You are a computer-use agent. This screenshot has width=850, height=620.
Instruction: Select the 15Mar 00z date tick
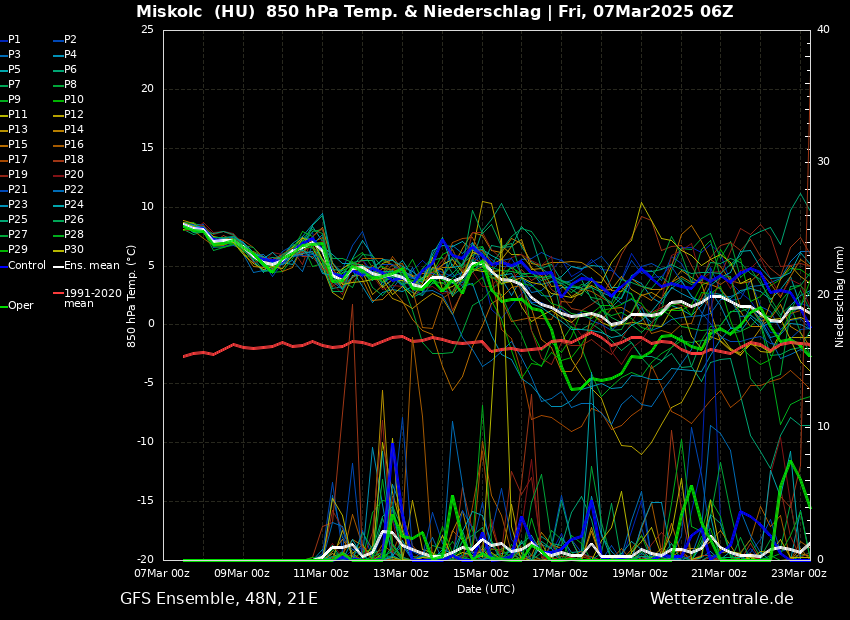click(480, 574)
